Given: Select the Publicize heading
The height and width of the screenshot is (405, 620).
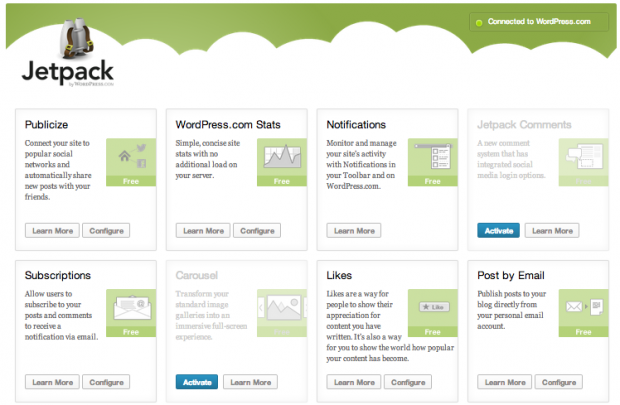Looking at the screenshot, I should (46, 125).
